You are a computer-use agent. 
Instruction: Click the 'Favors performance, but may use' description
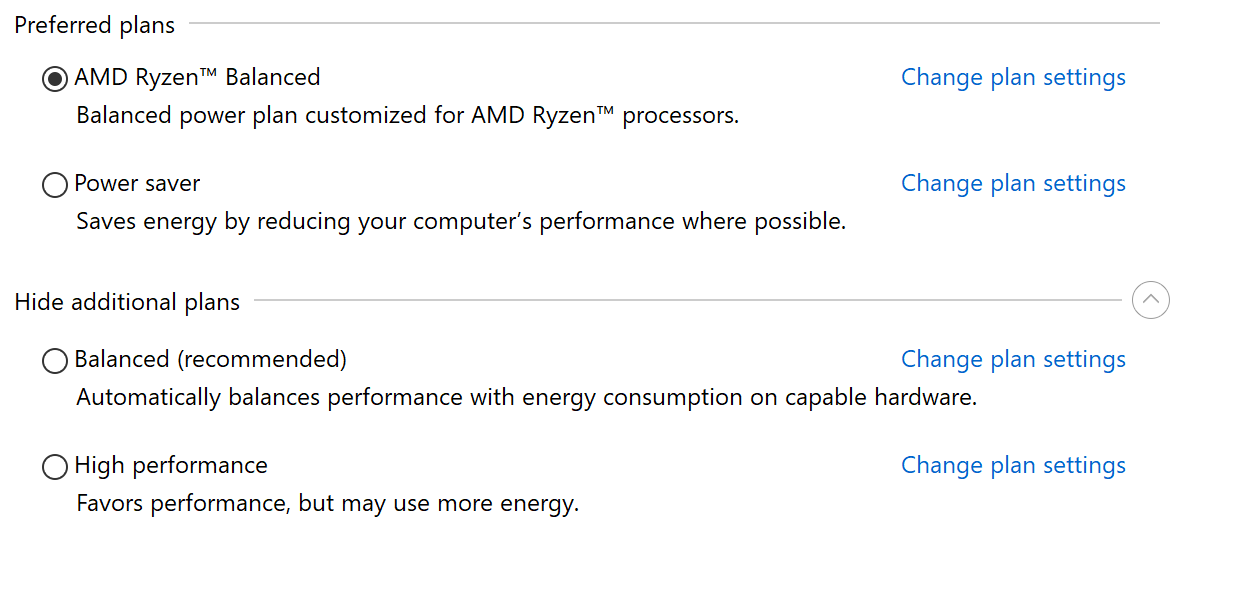[x=327, y=504]
